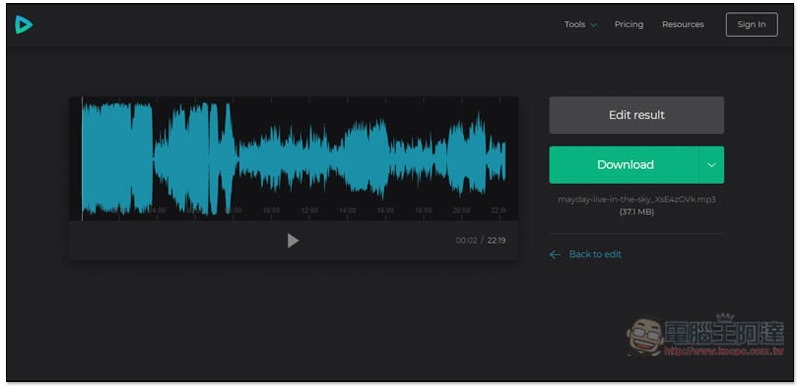Go to the Pricing page

click(x=629, y=24)
